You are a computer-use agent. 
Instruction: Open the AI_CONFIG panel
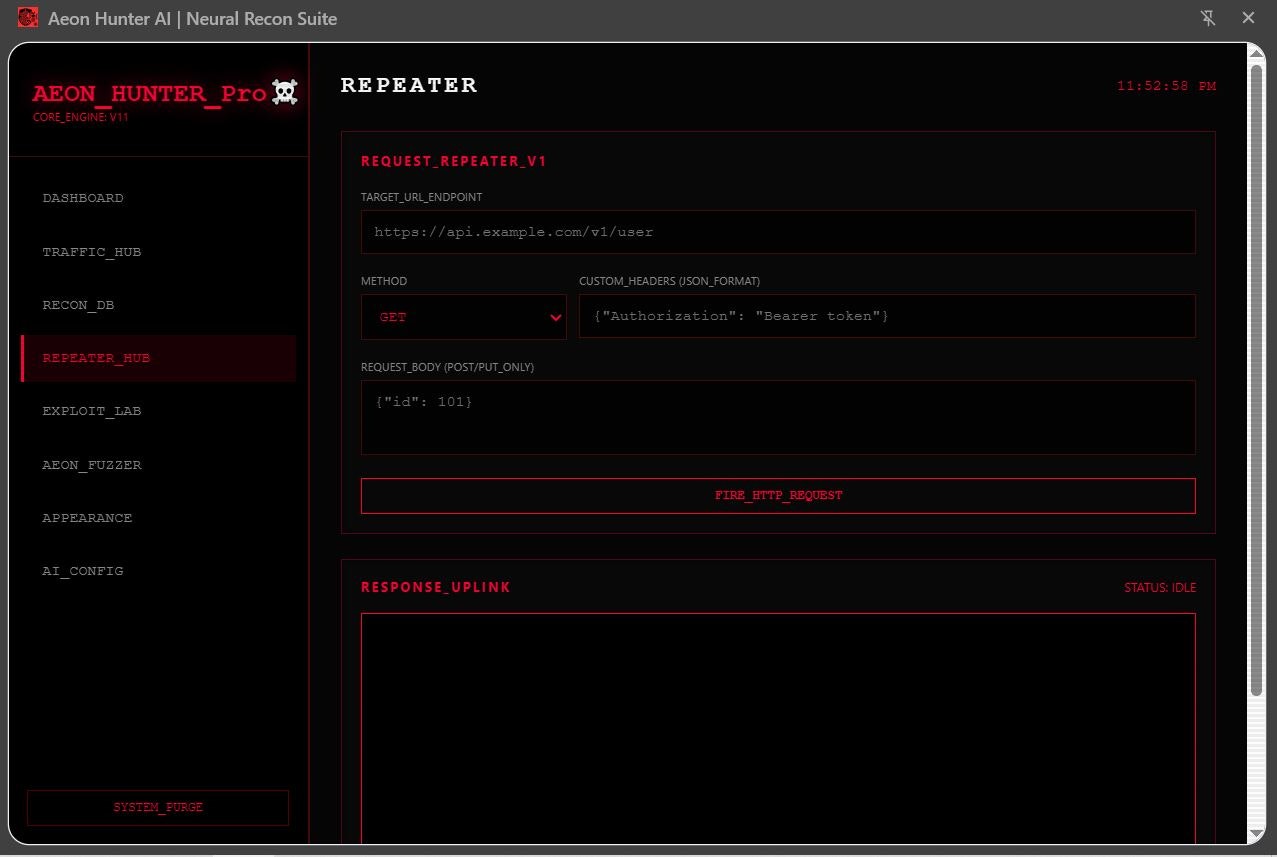pos(83,571)
